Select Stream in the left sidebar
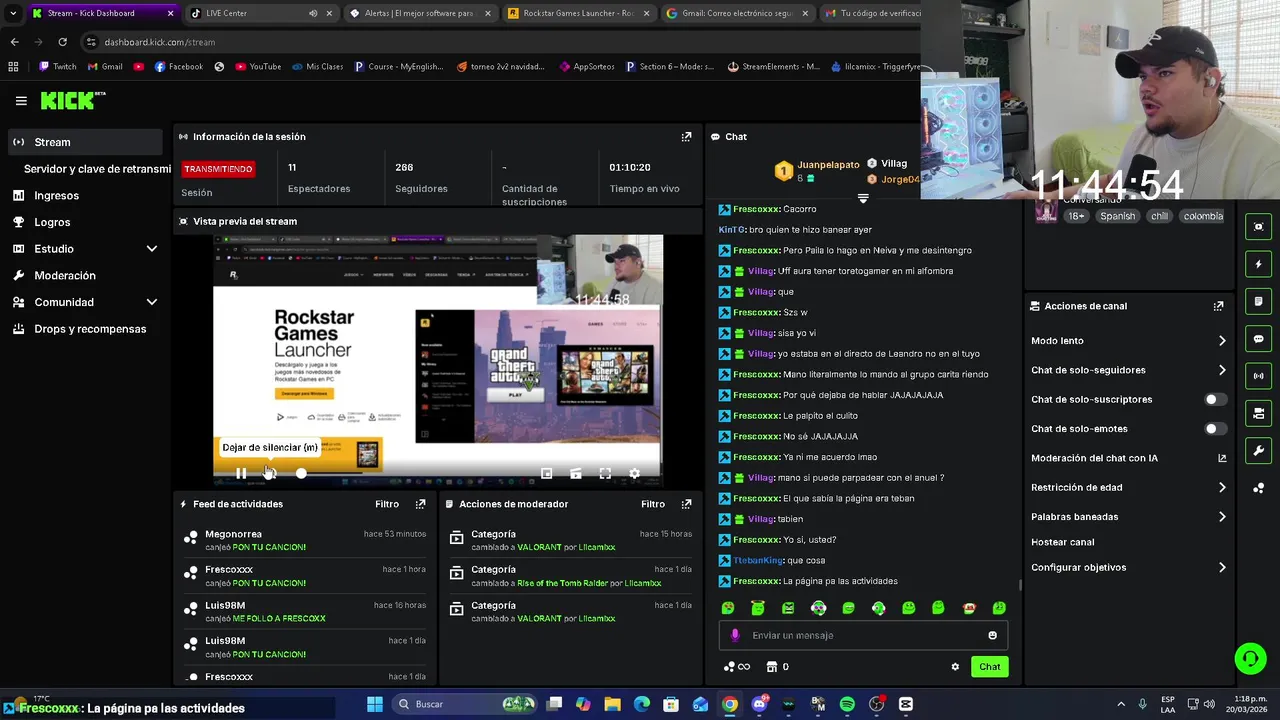The height and width of the screenshot is (720, 1280). pyautogui.click(x=85, y=142)
